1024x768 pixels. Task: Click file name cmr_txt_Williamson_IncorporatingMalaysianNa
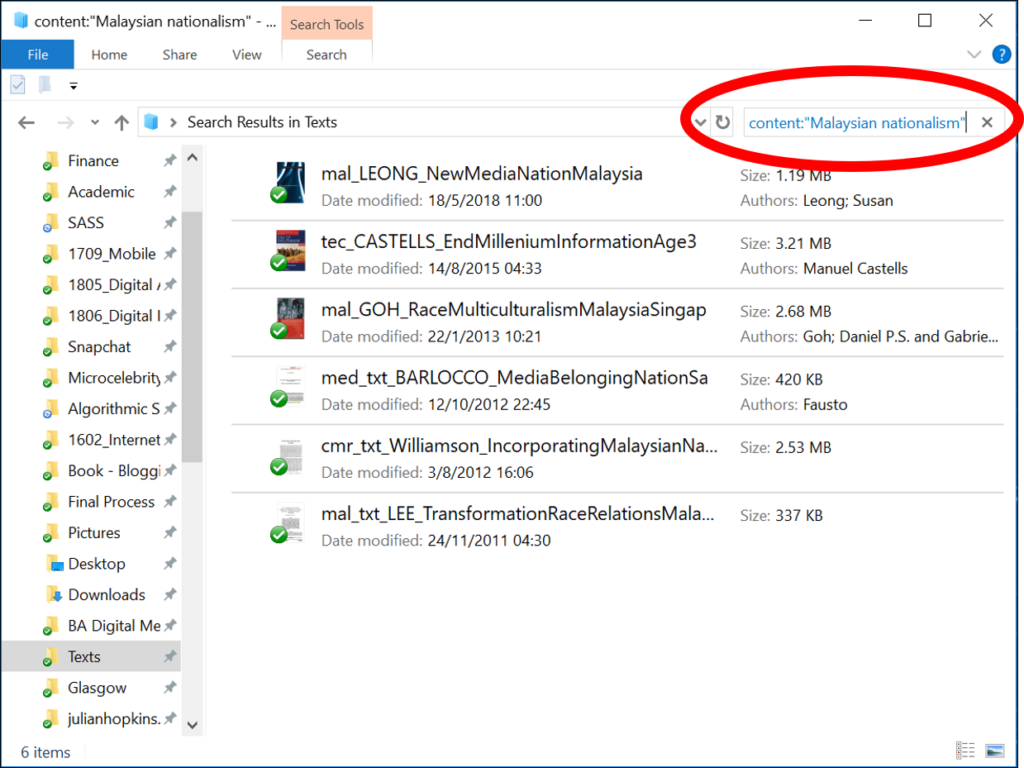(x=519, y=445)
